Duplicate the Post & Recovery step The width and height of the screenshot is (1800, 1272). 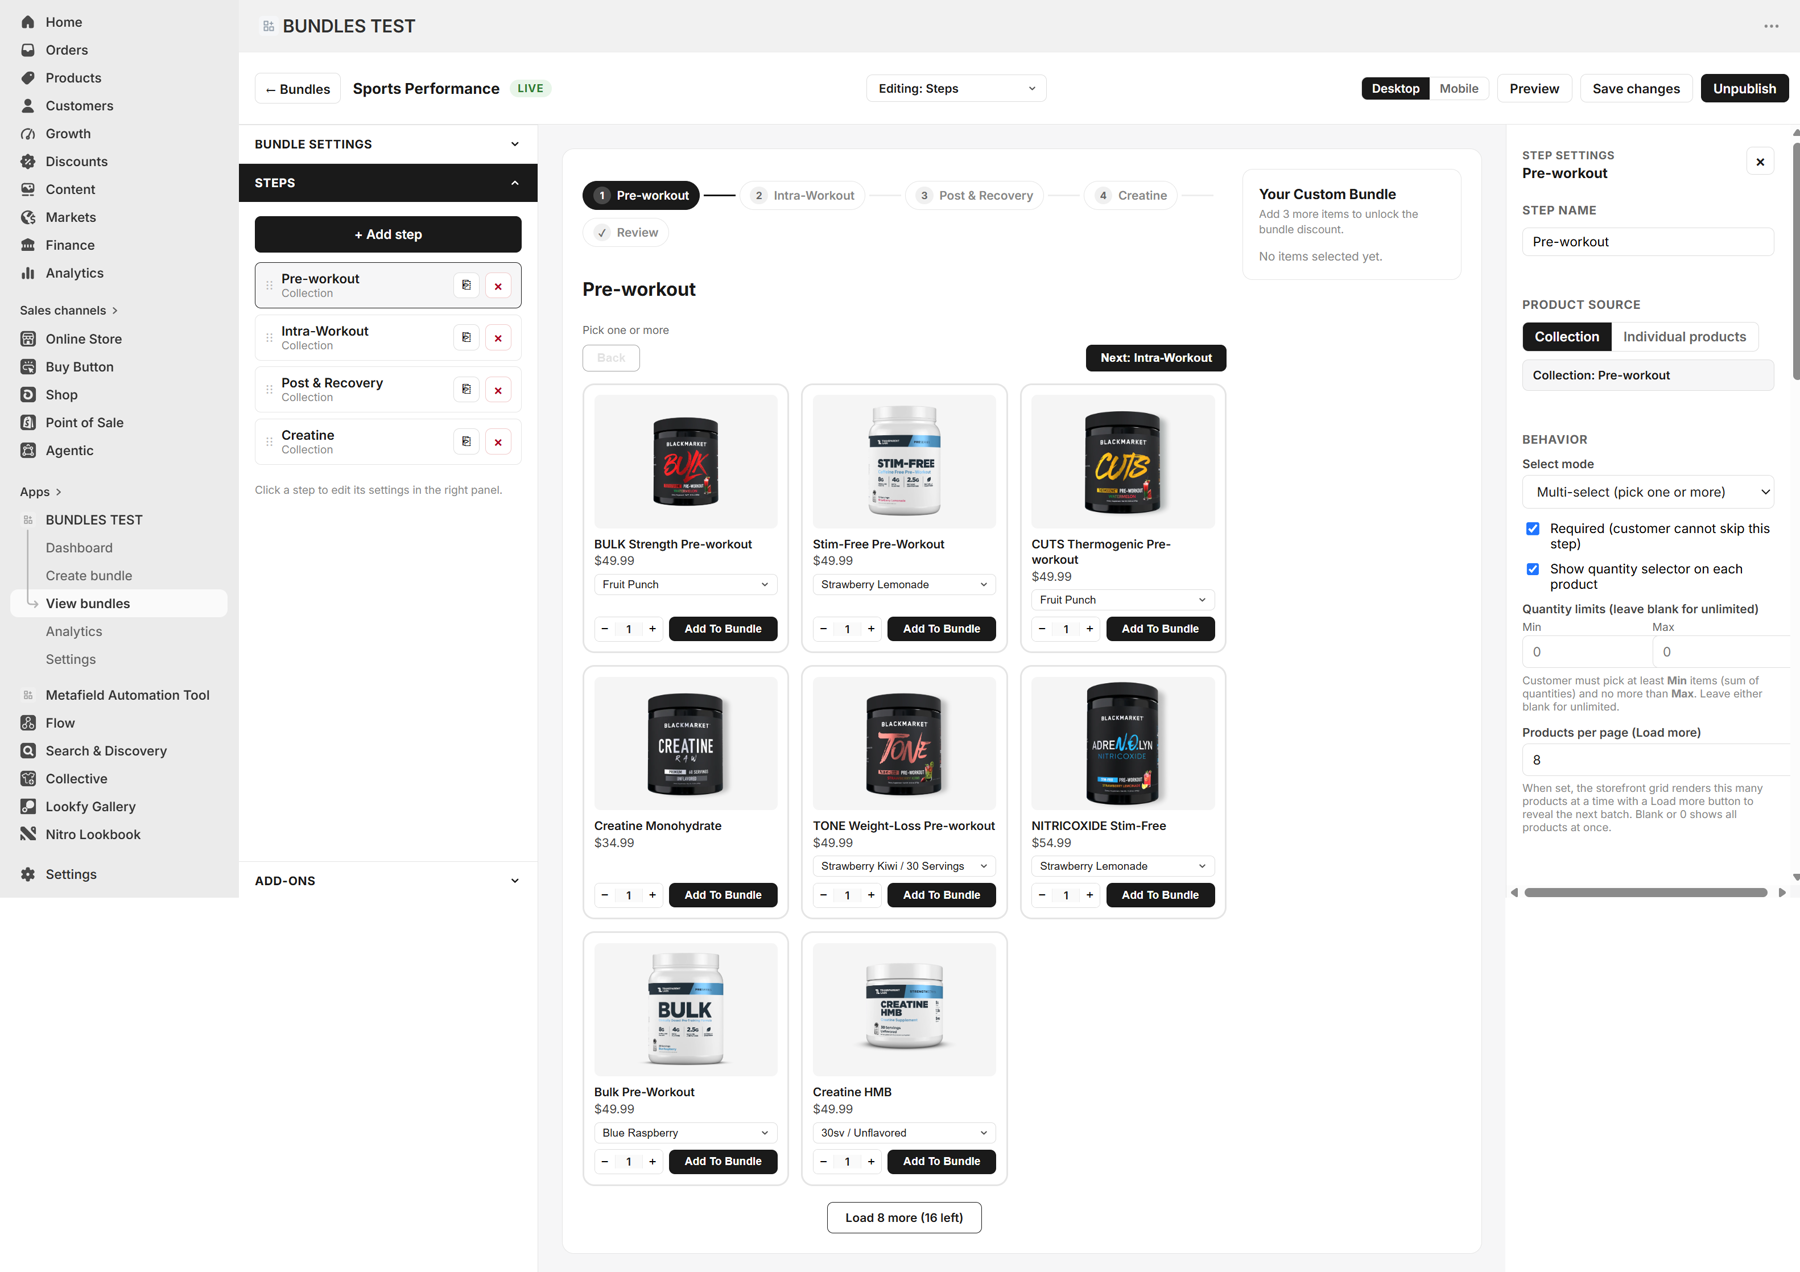466,390
